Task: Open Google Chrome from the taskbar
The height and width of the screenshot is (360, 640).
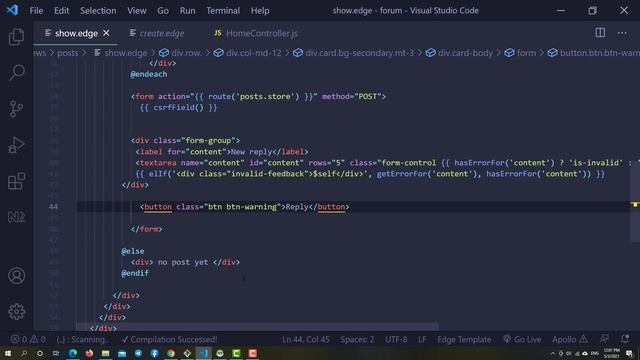Action: pos(171,353)
